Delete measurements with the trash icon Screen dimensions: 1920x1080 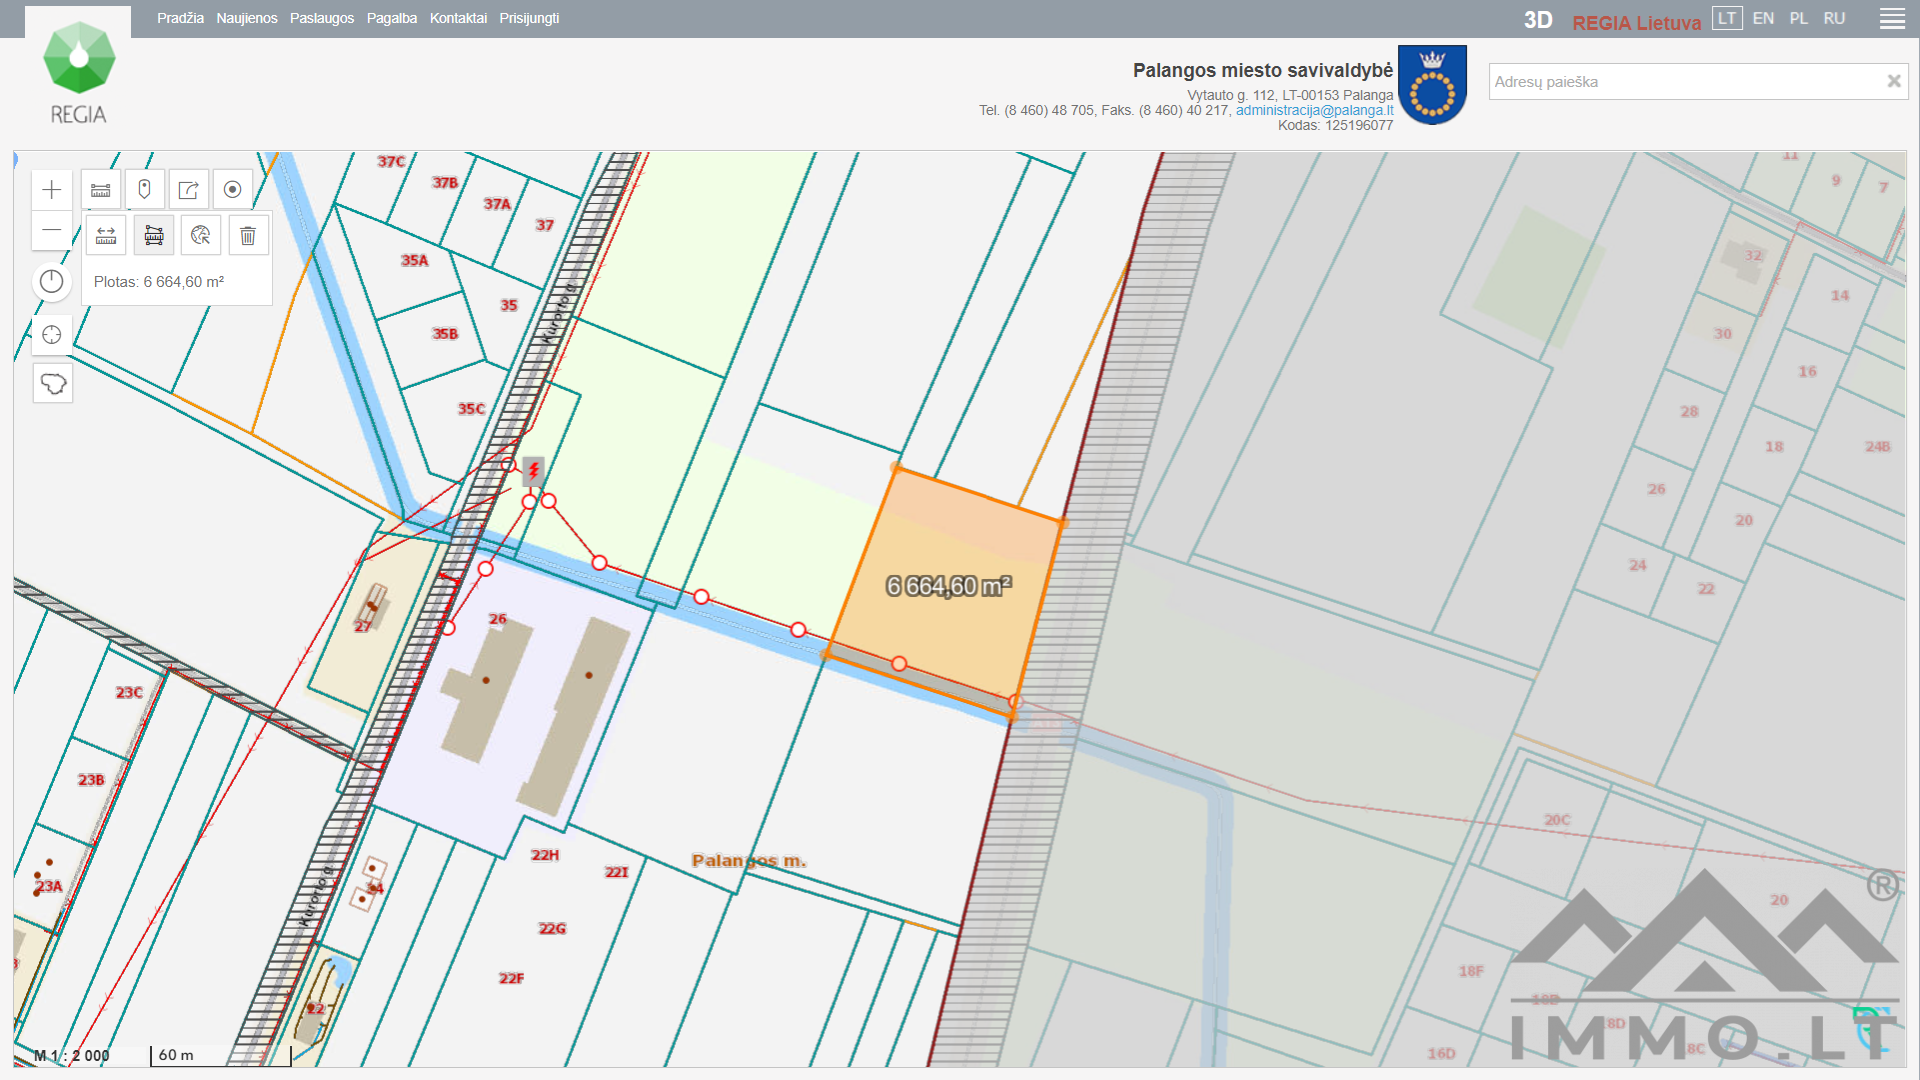click(x=248, y=236)
